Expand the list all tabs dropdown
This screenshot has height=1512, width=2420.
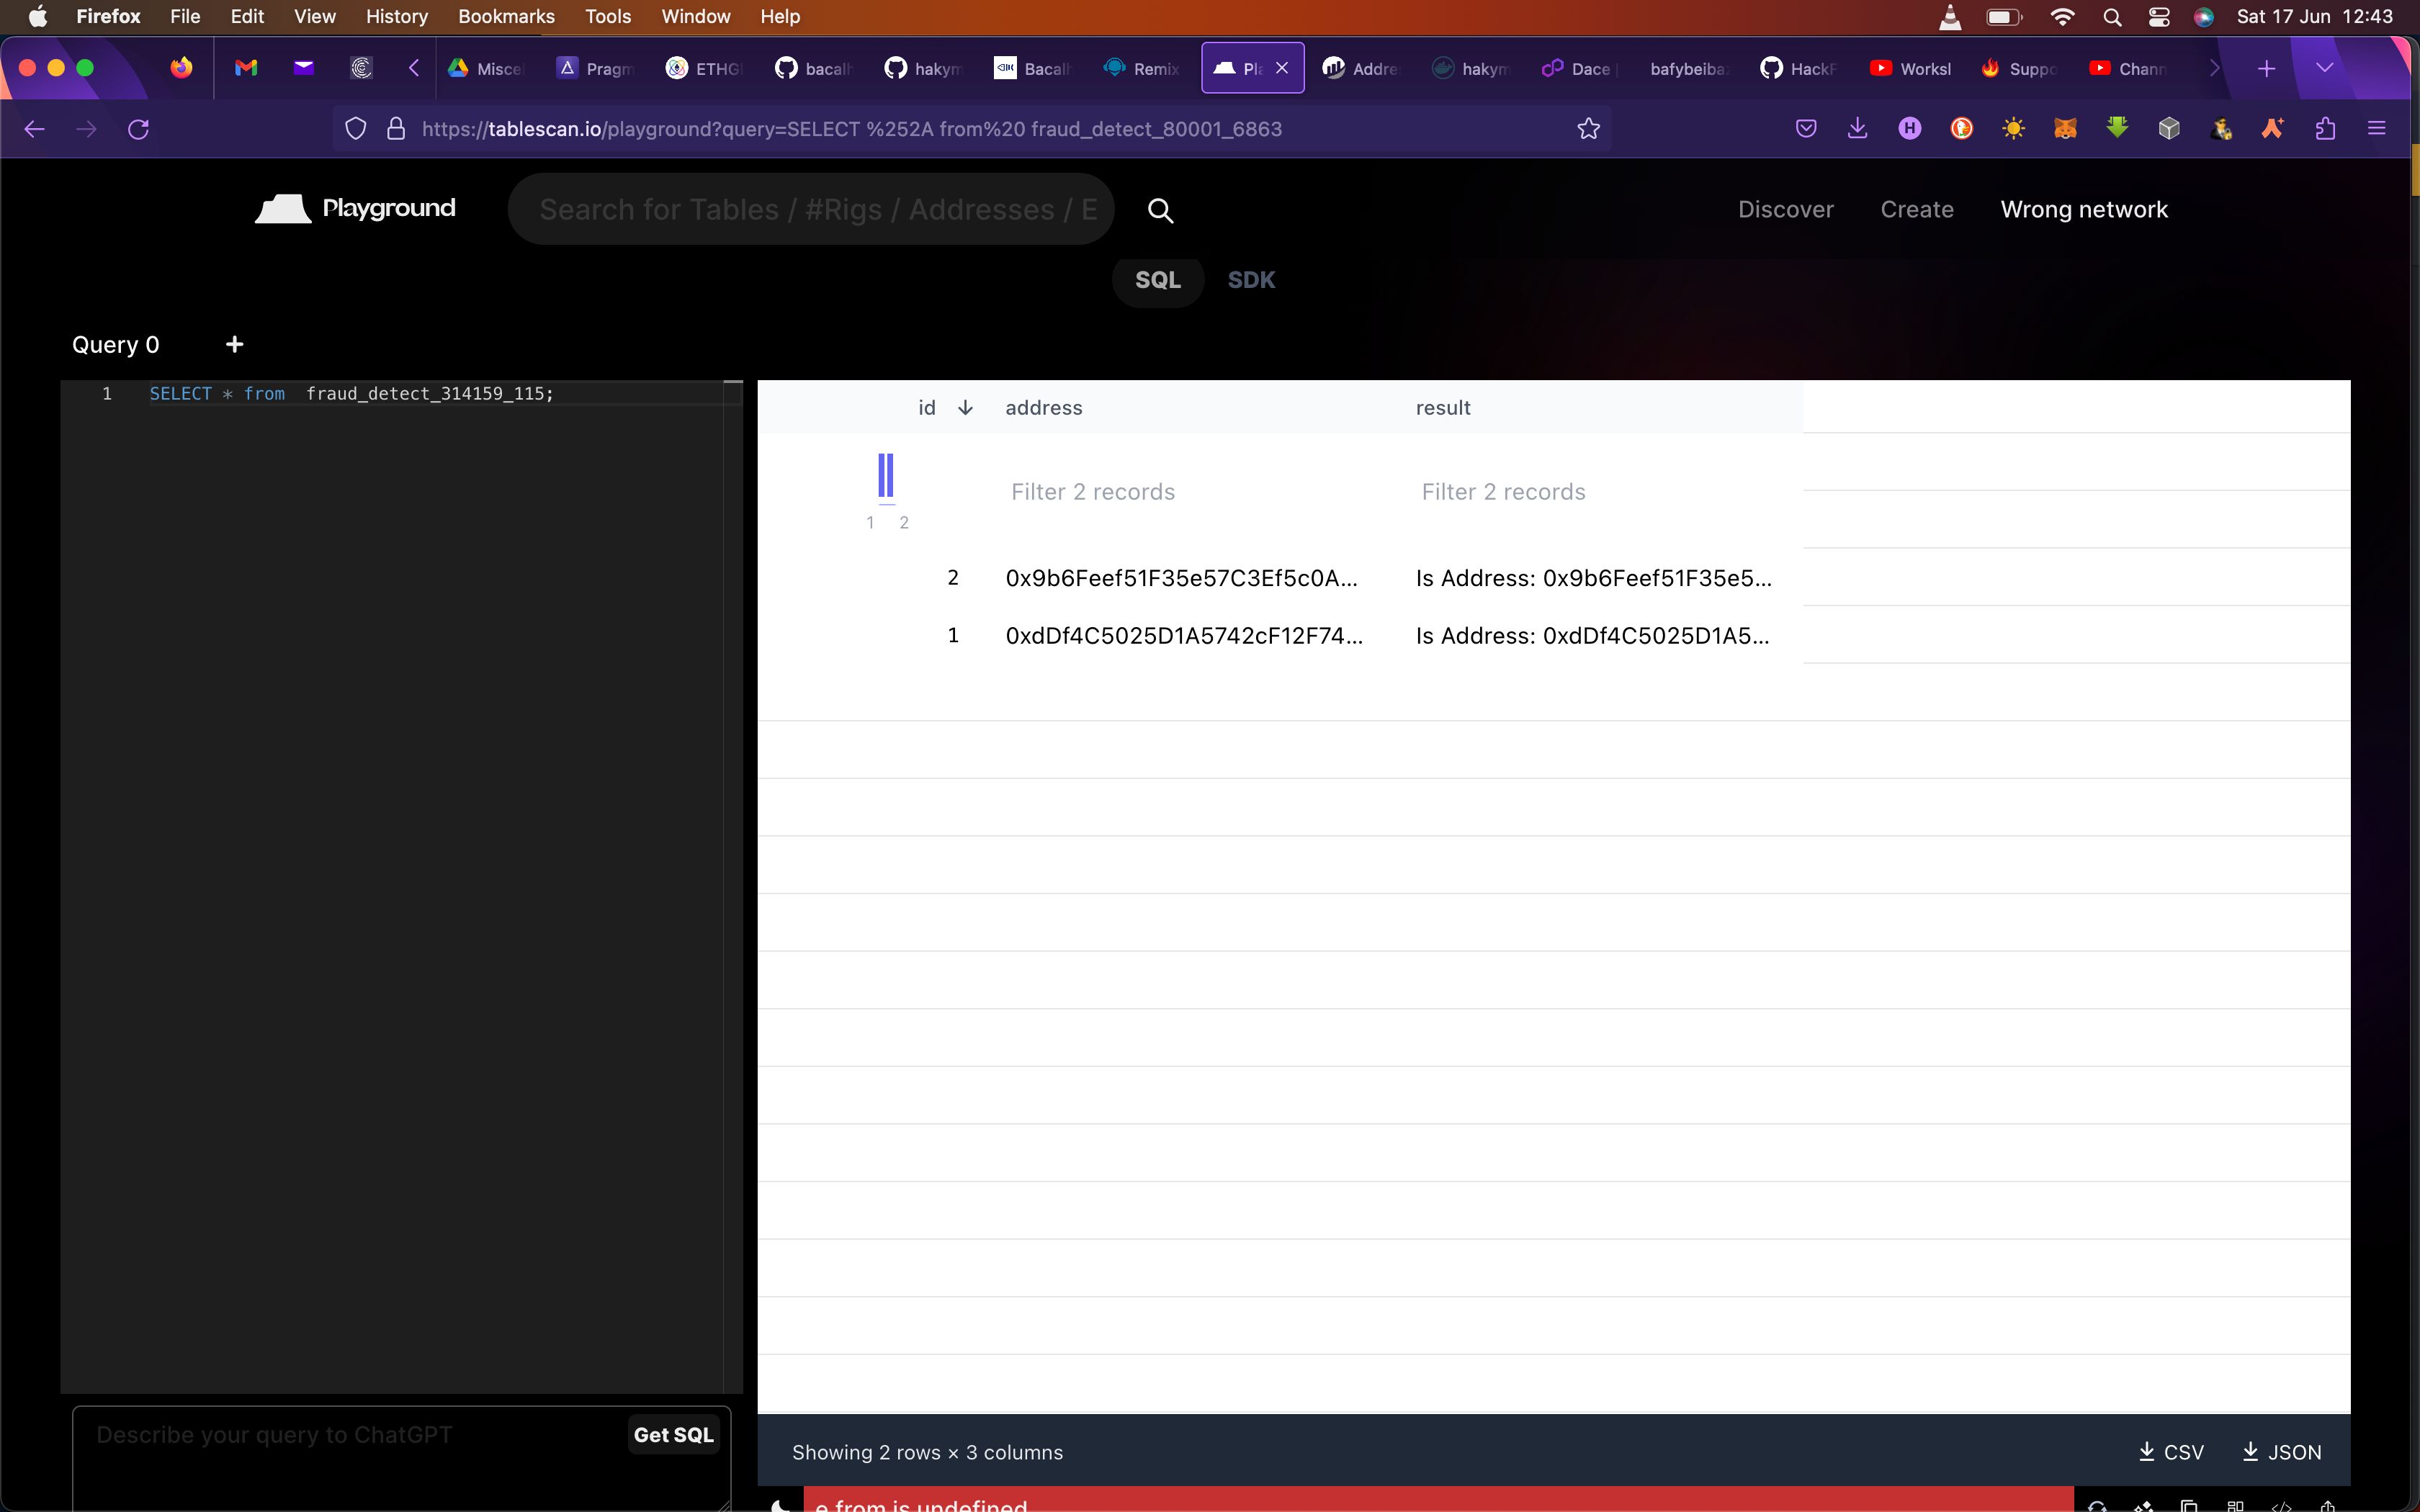click(x=2324, y=68)
